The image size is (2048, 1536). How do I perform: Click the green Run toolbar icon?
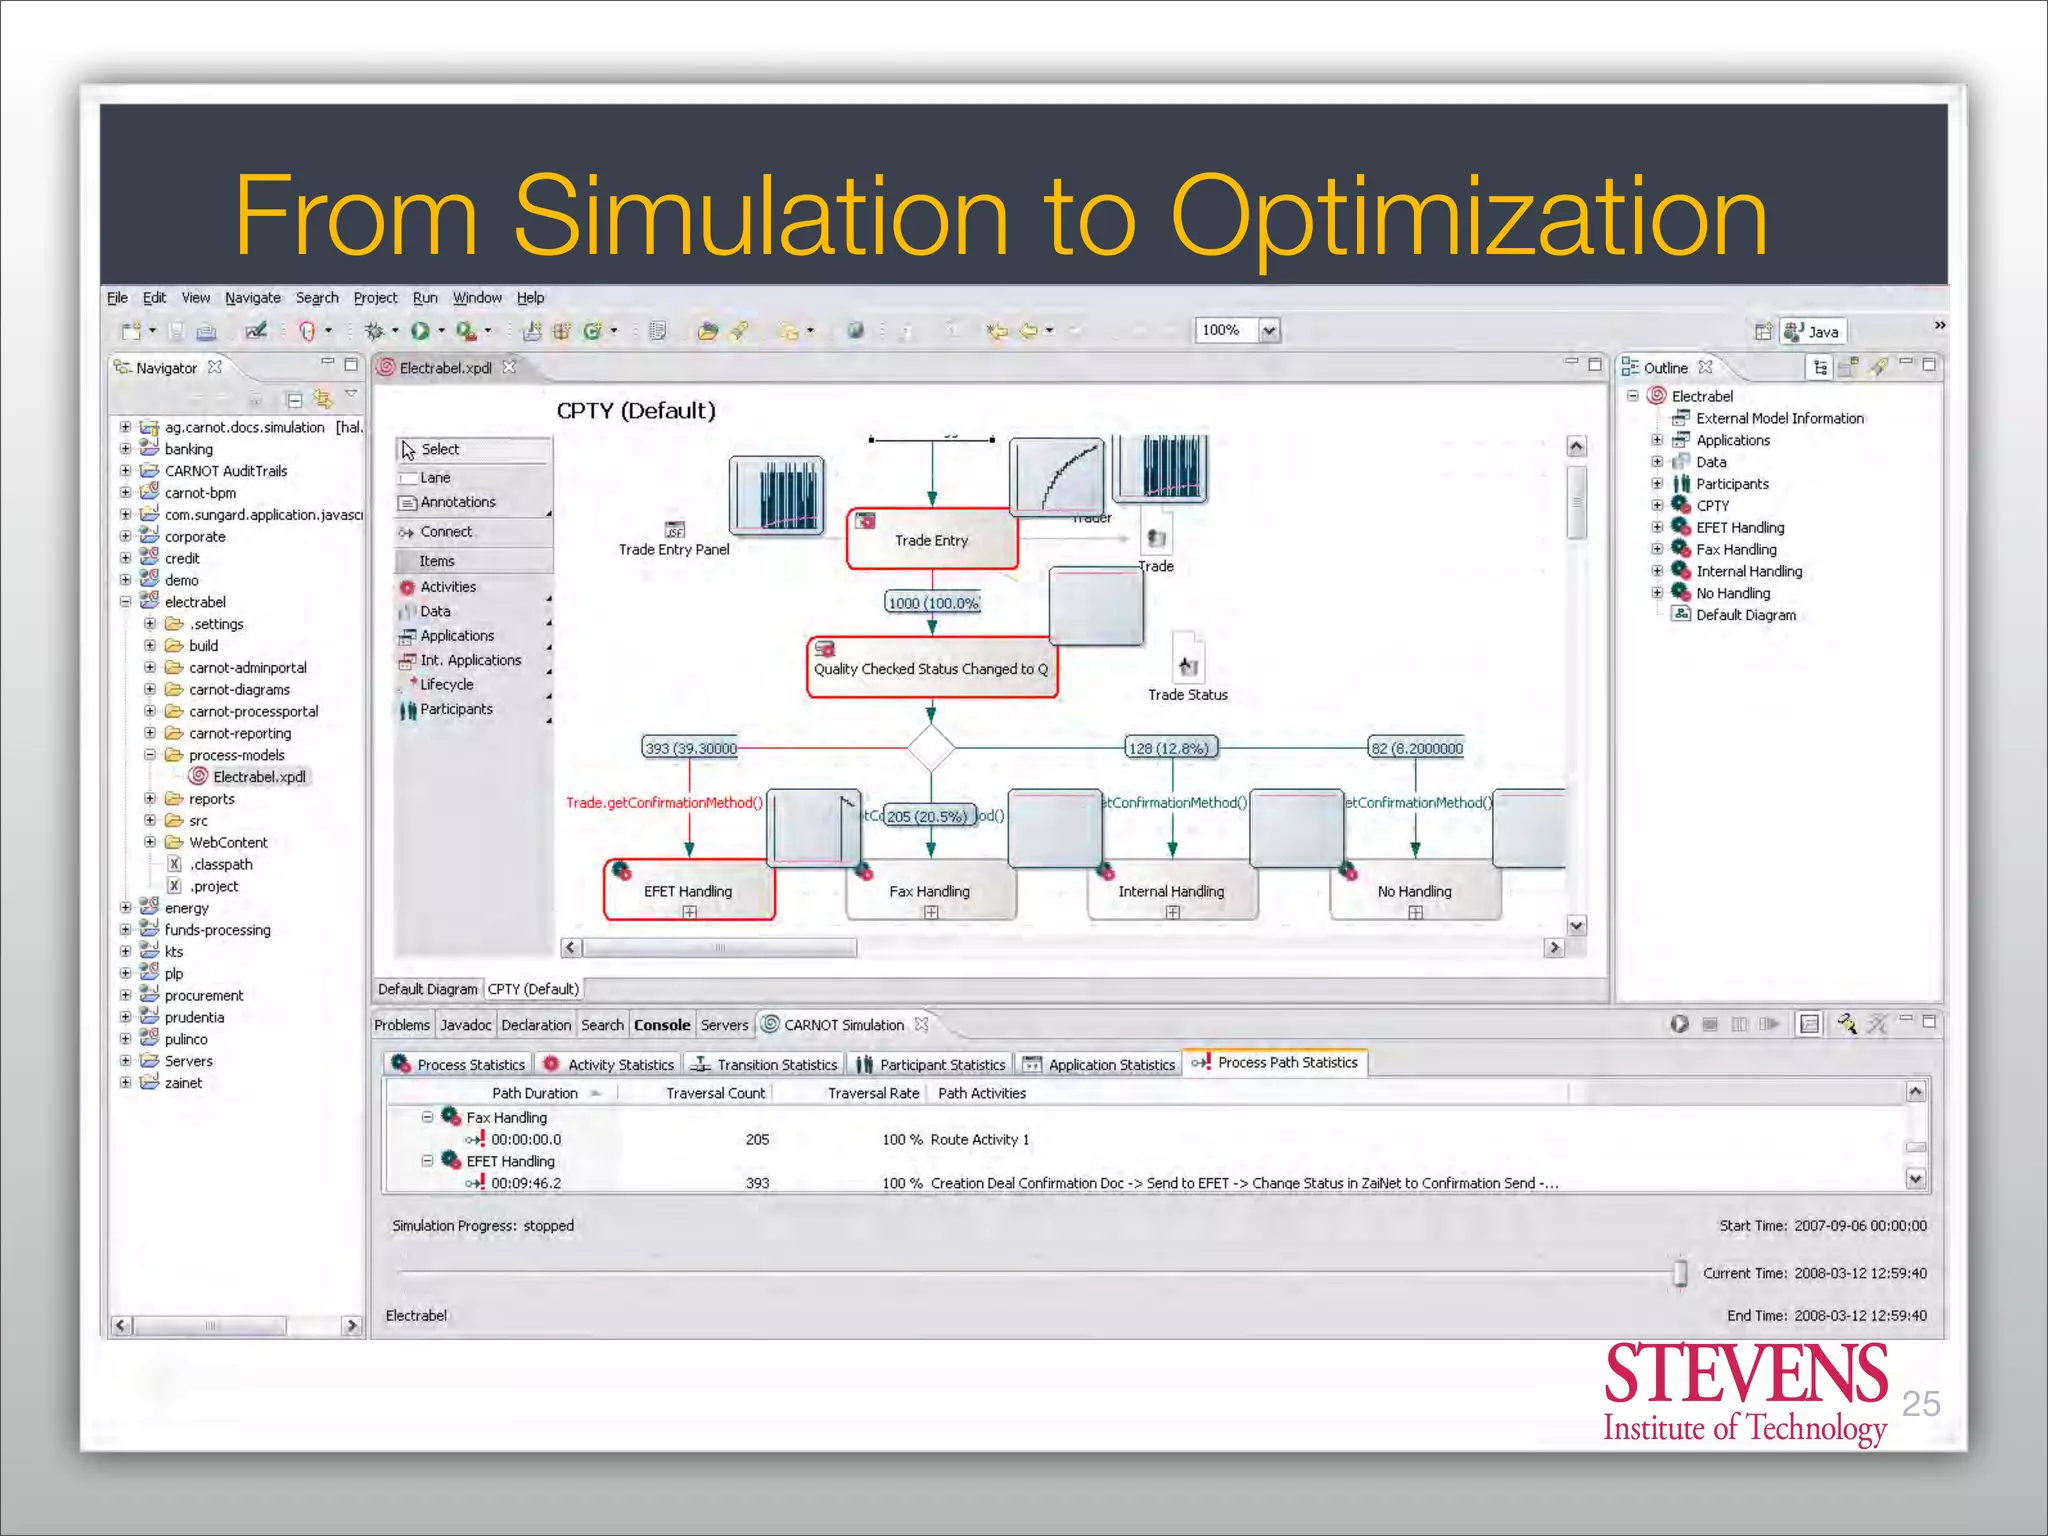tap(420, 331)
